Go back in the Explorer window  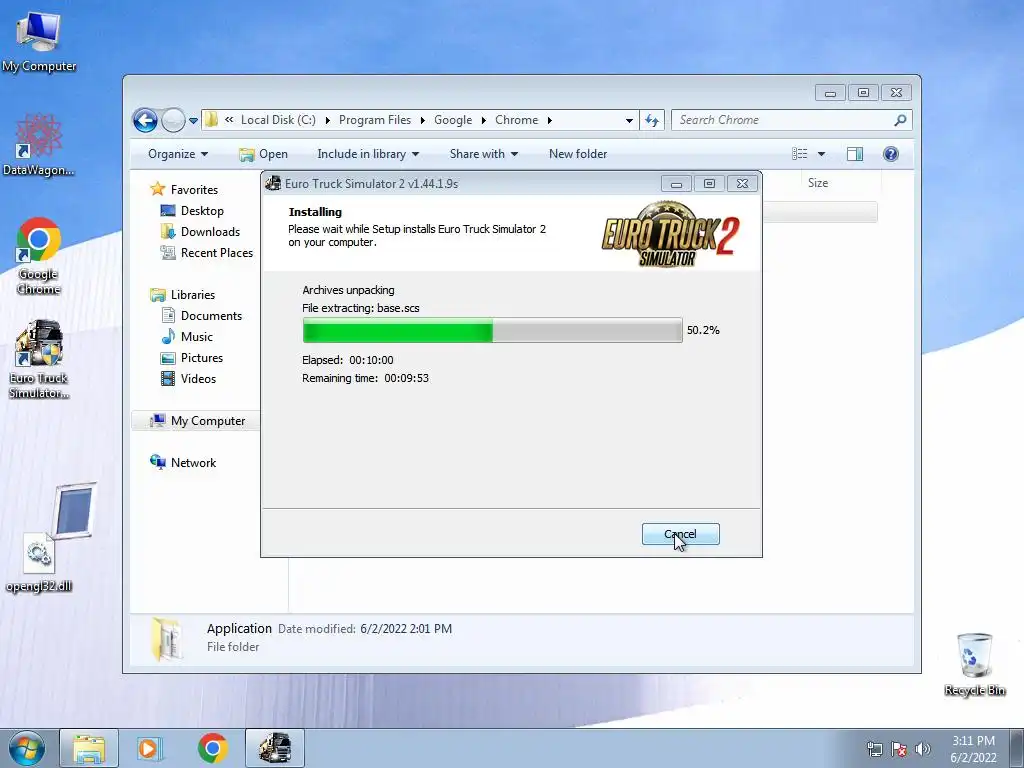point(145,120)
